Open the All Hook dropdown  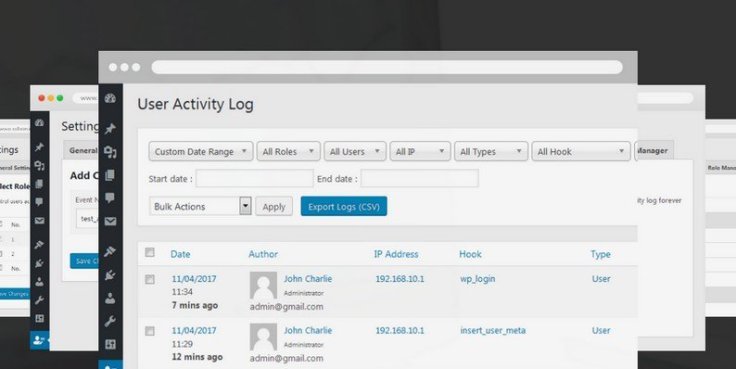click(581, 152)
